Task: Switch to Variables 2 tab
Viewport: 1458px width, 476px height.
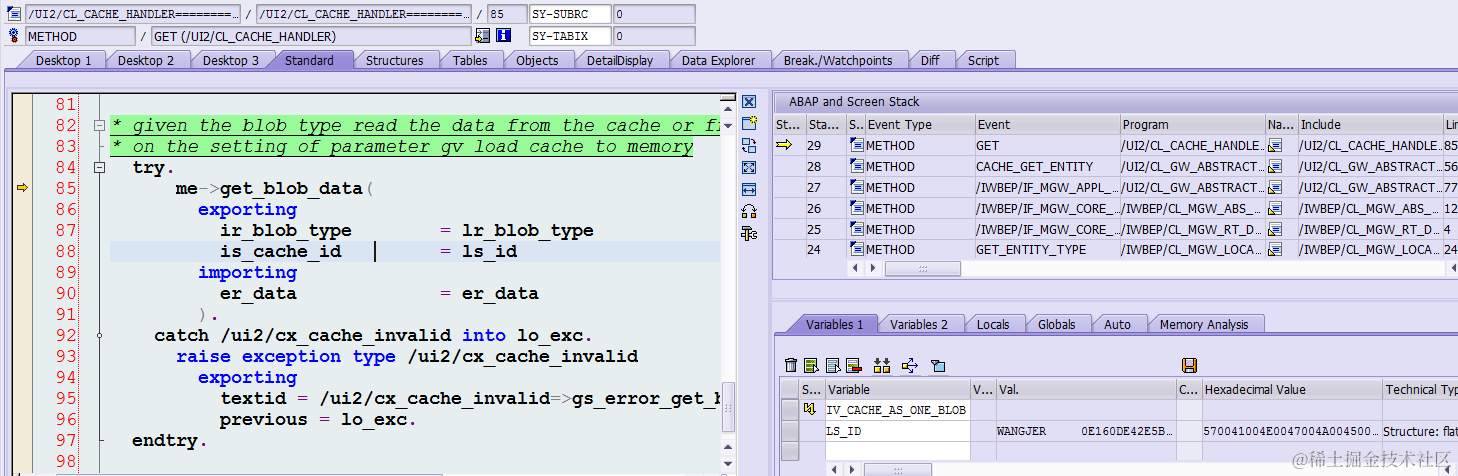Action: tap(919, 324)
